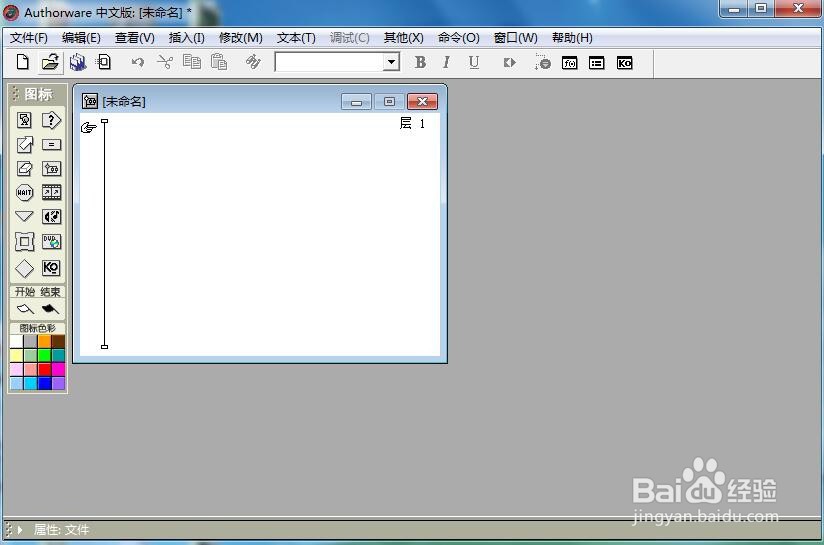Choose the yellow icon color swatch
The height and width of the screenshot is (545, 824).
[17, 356]
